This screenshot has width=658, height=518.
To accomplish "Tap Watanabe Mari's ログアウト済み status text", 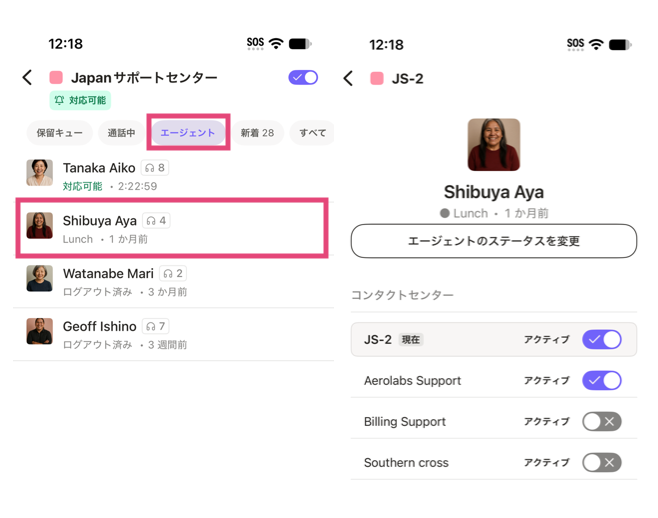I will pos(97,292).
